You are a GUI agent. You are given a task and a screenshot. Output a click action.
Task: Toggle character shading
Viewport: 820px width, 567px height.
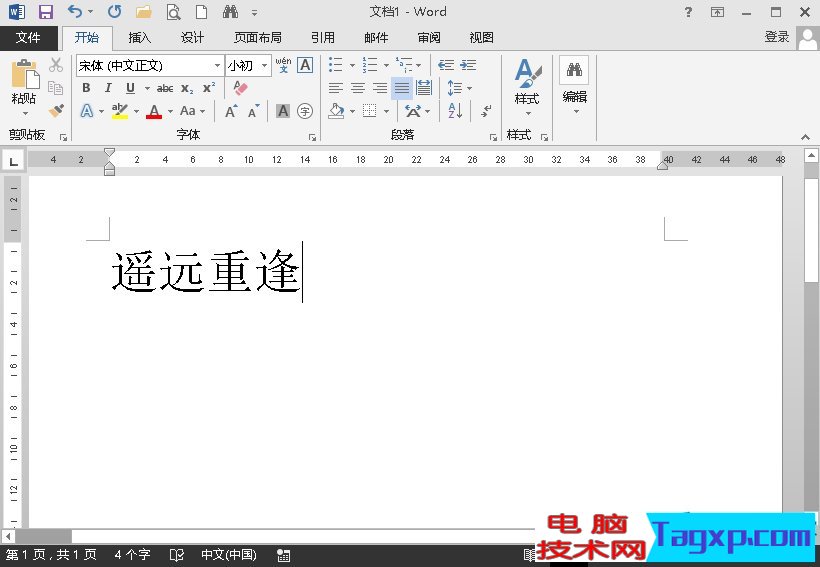tap(283, 111)
